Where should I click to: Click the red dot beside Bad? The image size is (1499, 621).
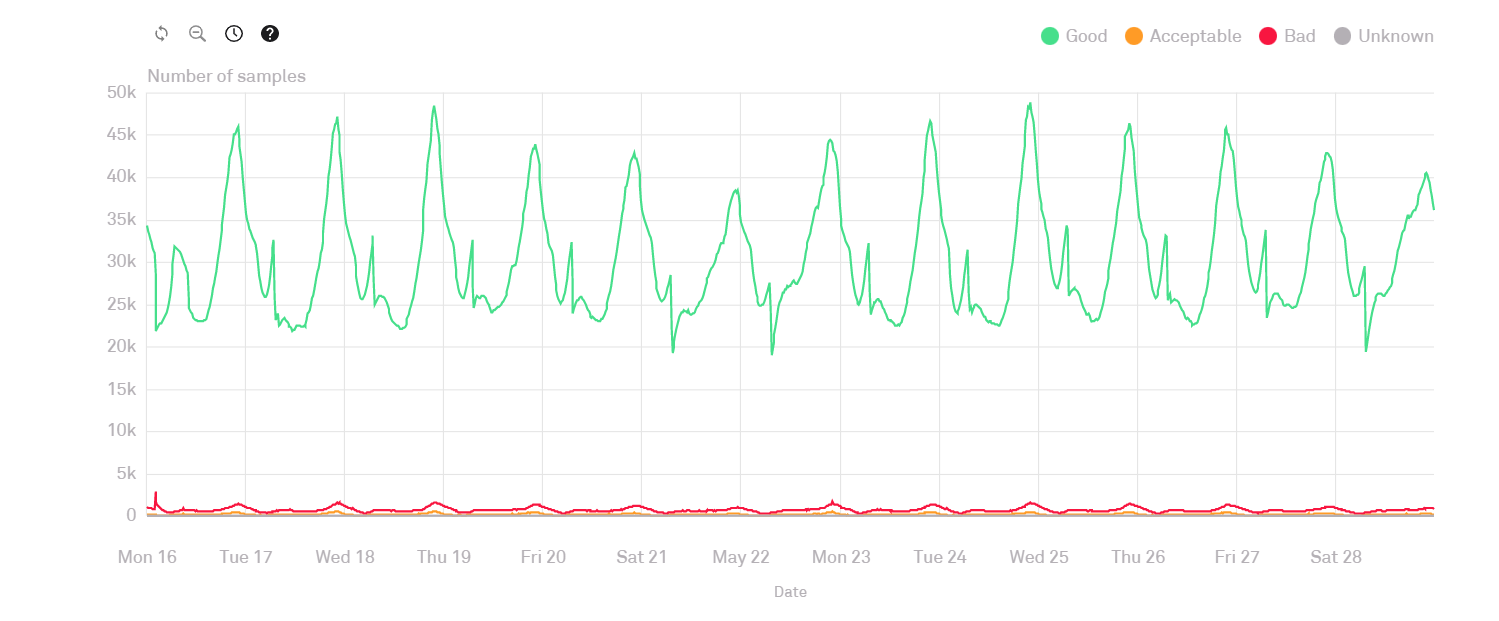click(x=1268, y=37)
